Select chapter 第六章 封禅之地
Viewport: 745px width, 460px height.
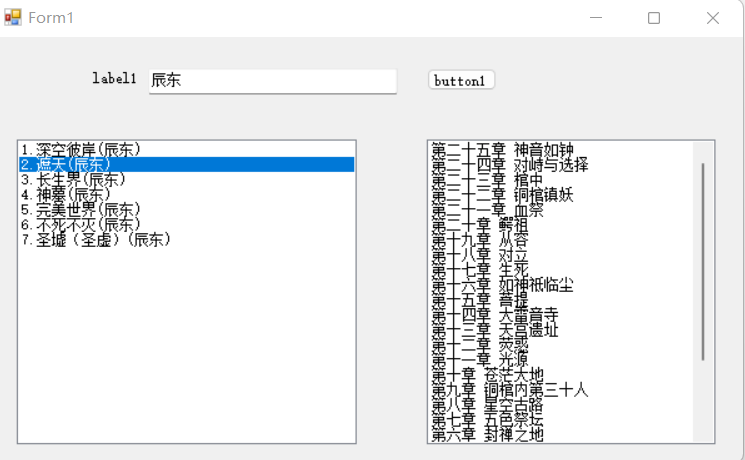(487, 435)
